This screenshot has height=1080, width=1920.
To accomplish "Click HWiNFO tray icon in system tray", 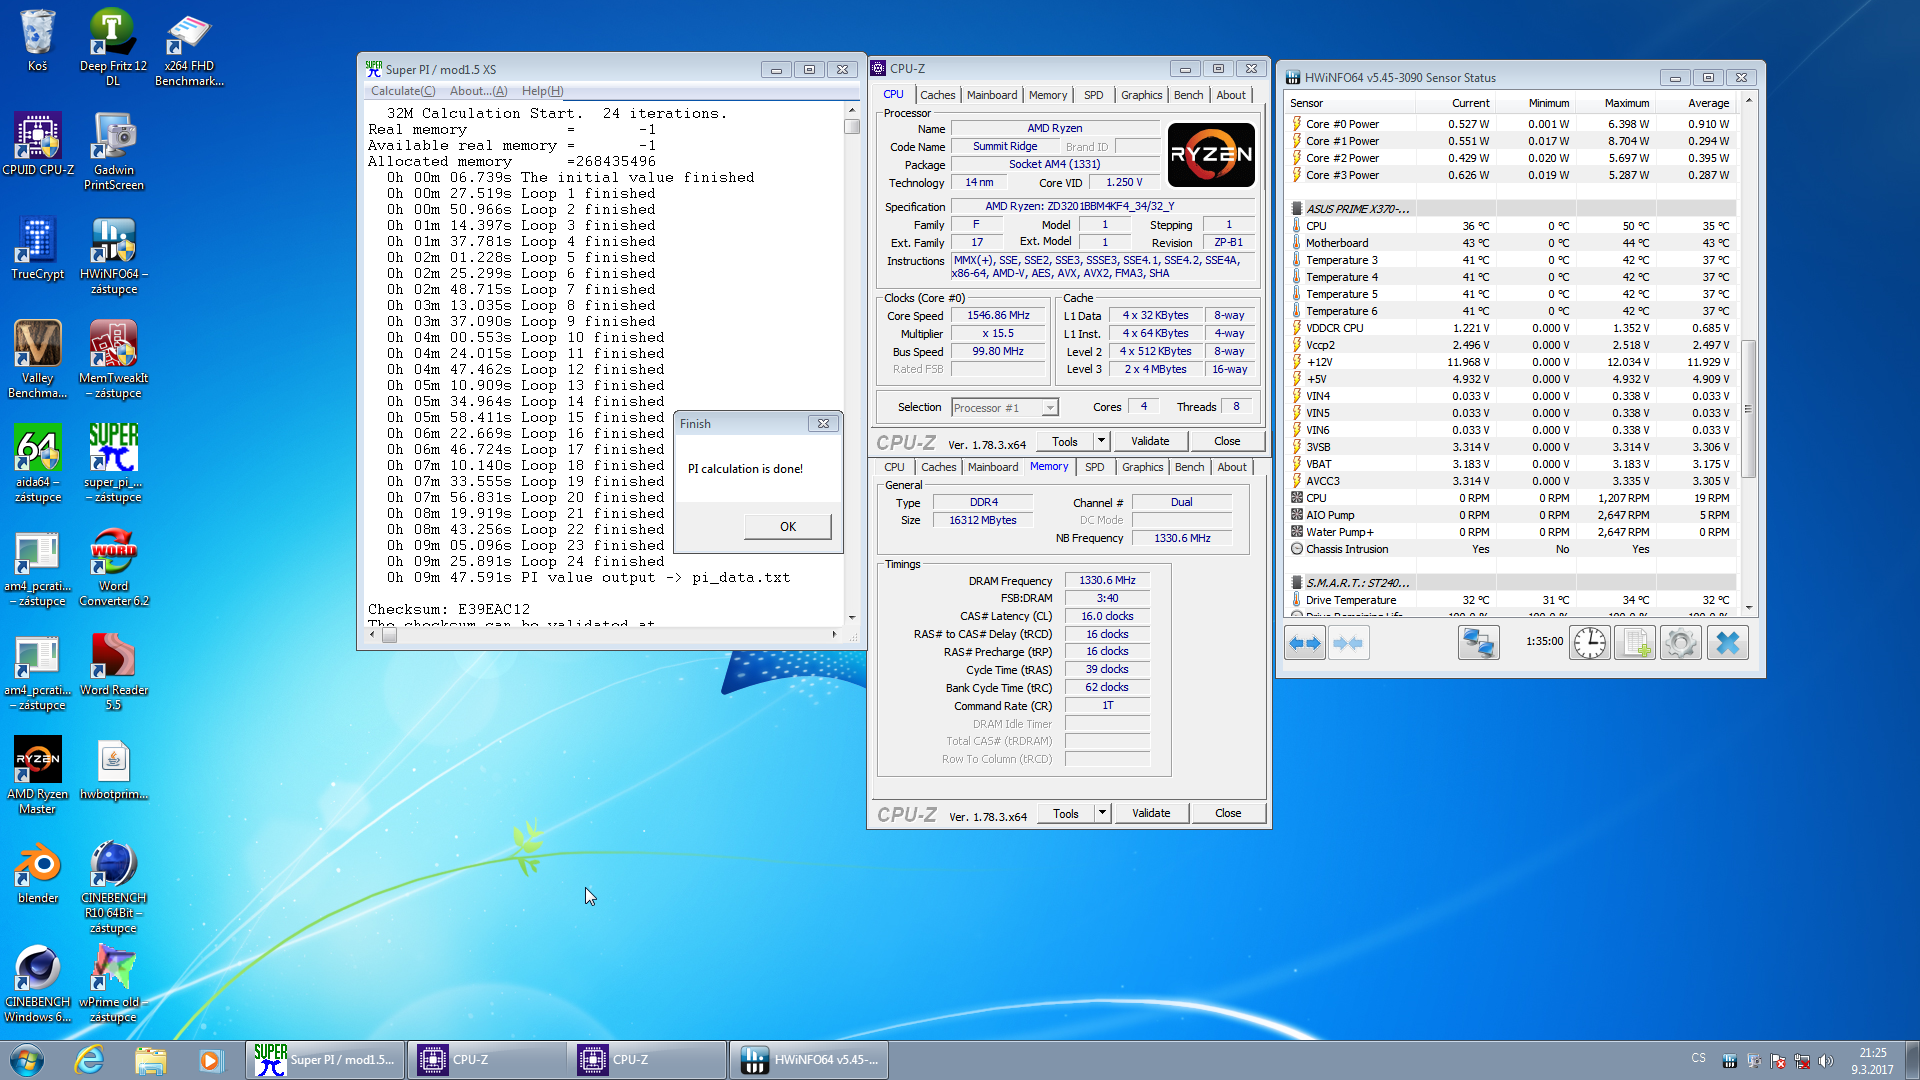I will tap(1730, 1060).
